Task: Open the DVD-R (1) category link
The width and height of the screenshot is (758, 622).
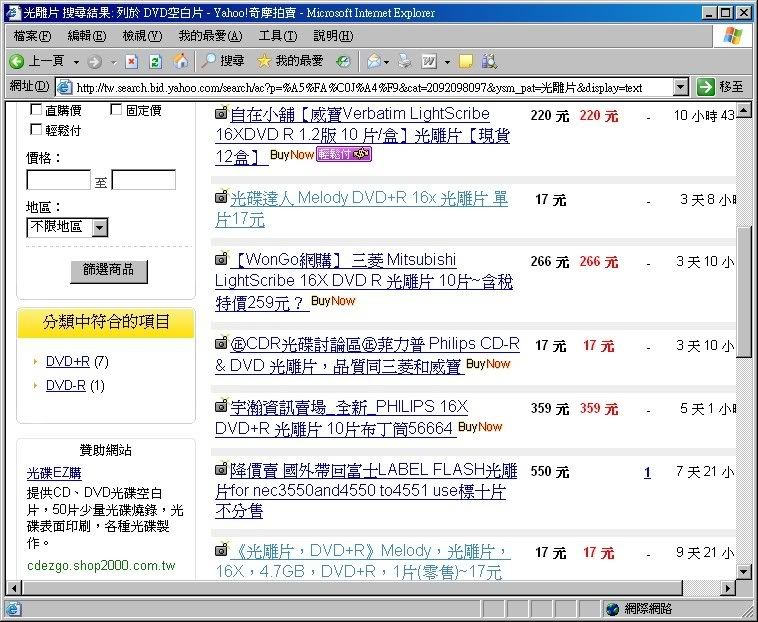Action: click(x=66, y=385)
